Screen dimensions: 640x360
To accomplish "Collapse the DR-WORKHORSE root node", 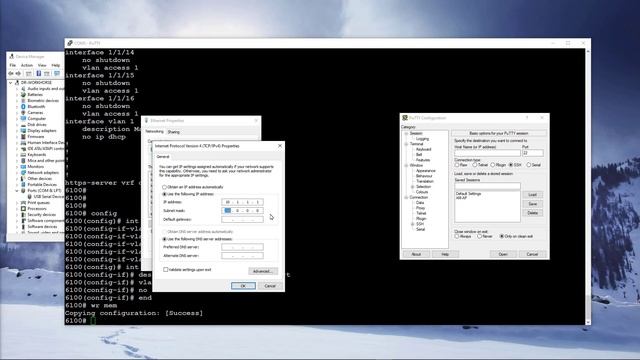I will point(11,82).
